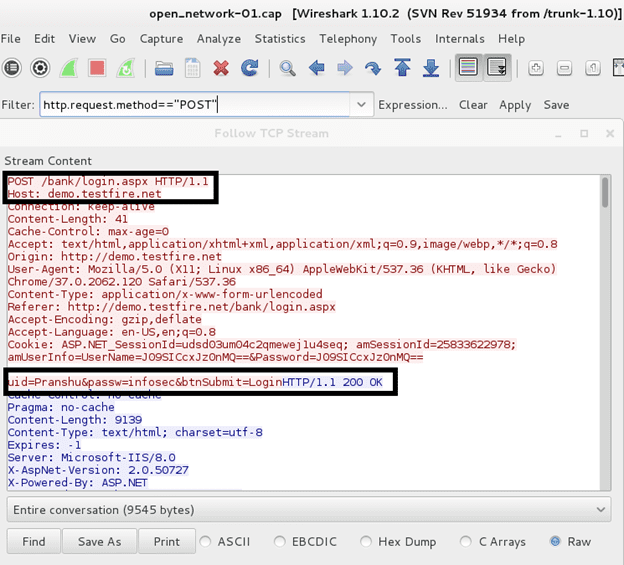Select Hex Dump display format
This screenshot has height=565, width=624.
[x=366, y=541]
